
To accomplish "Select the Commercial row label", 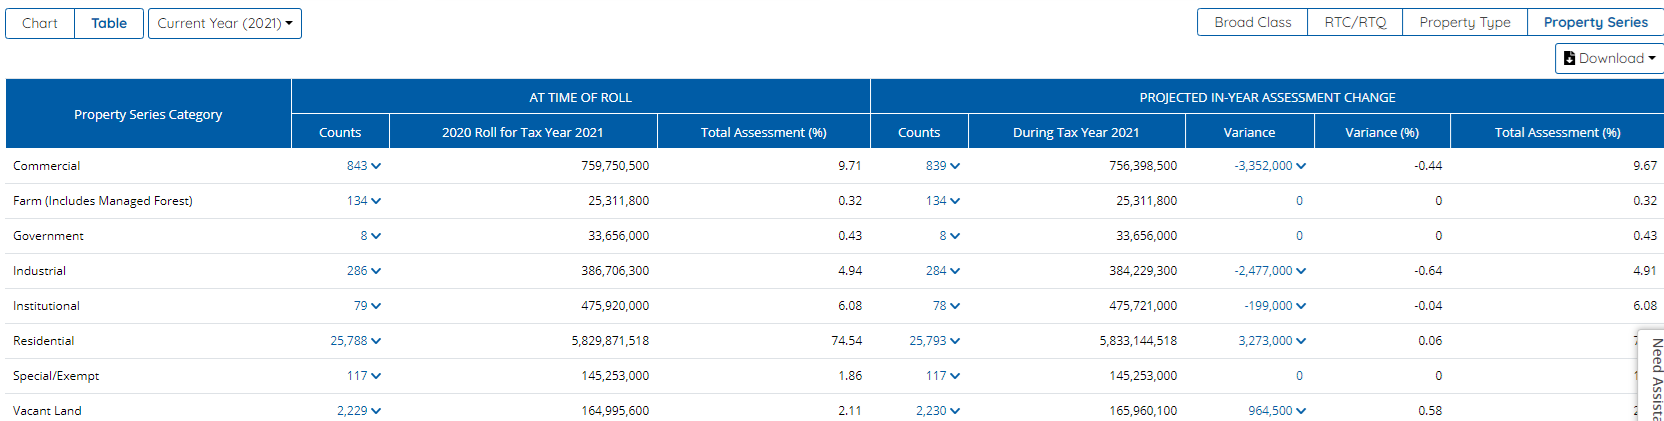I will 47,166.
